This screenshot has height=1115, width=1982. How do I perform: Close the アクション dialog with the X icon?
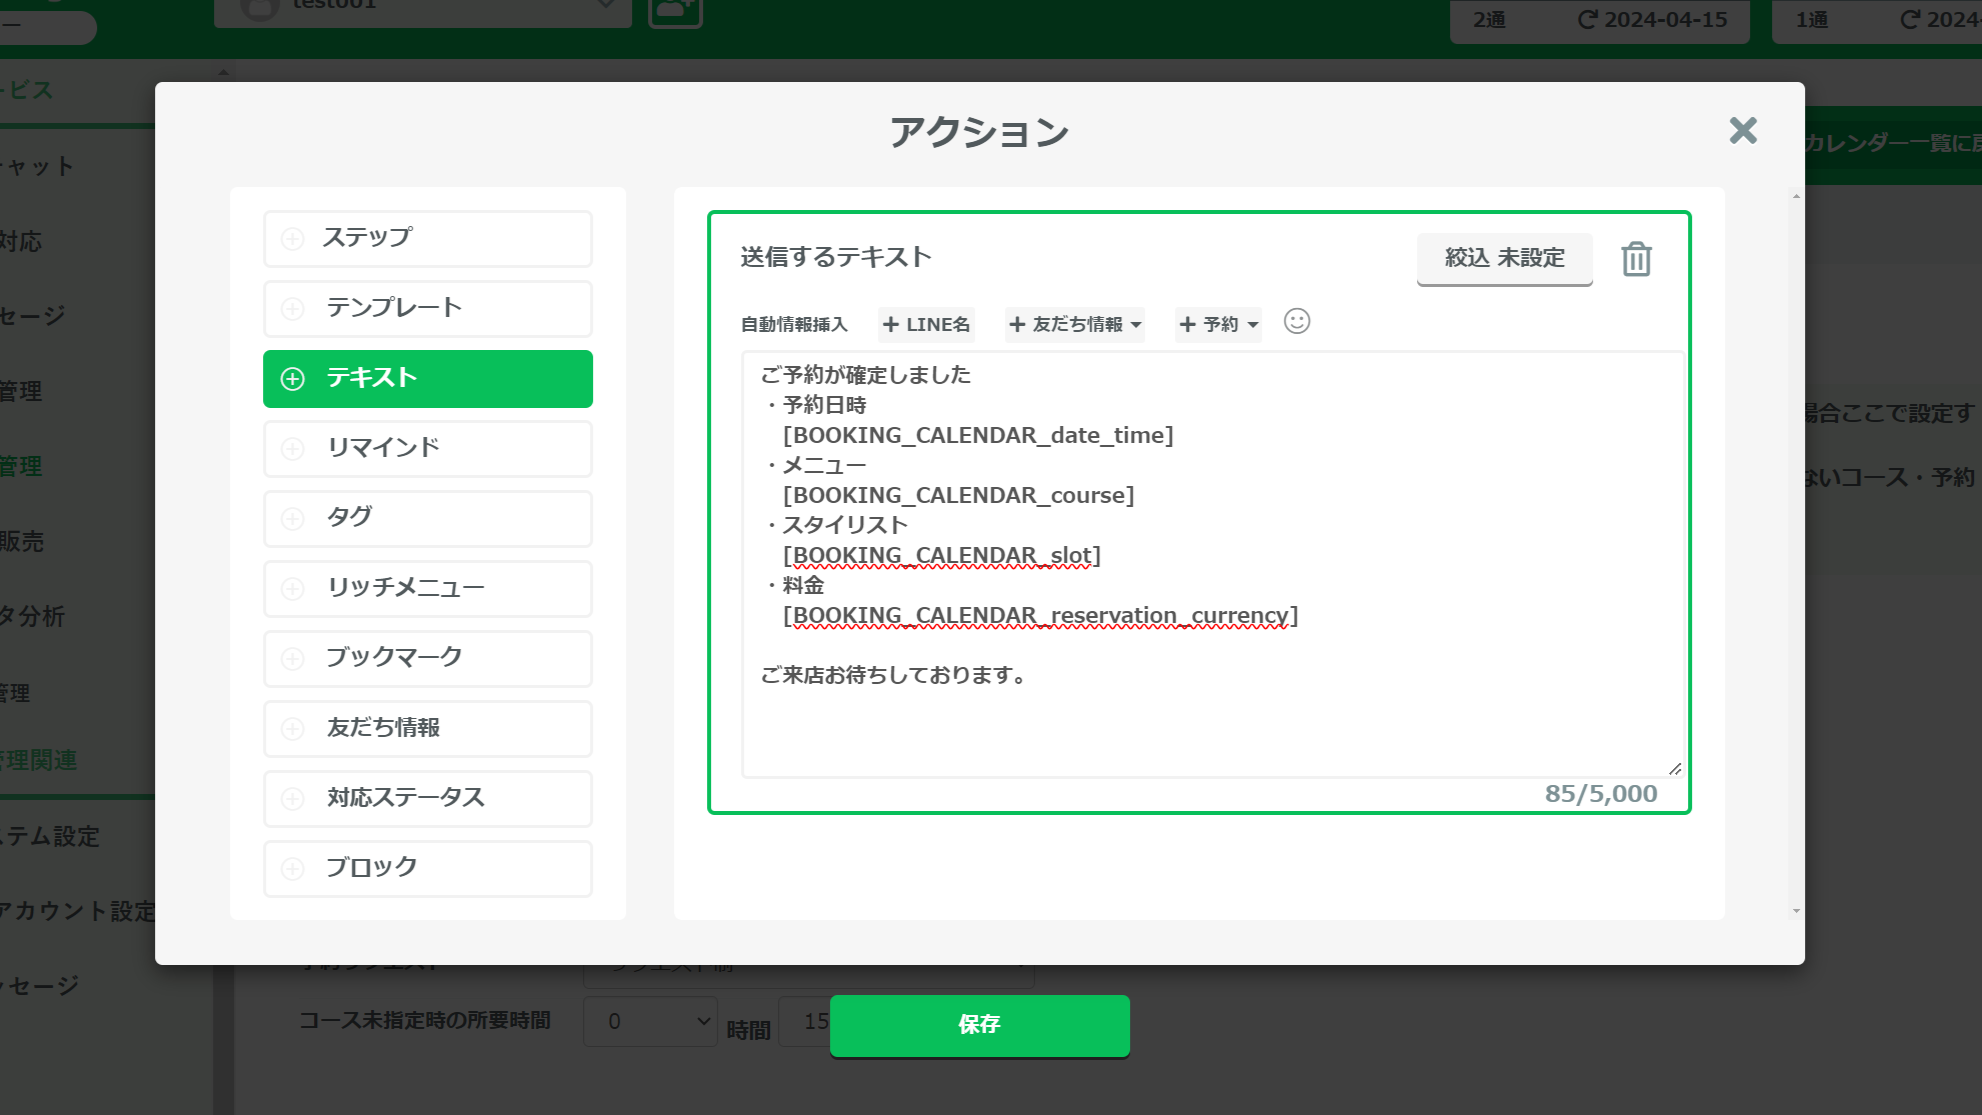point(1743,130)
